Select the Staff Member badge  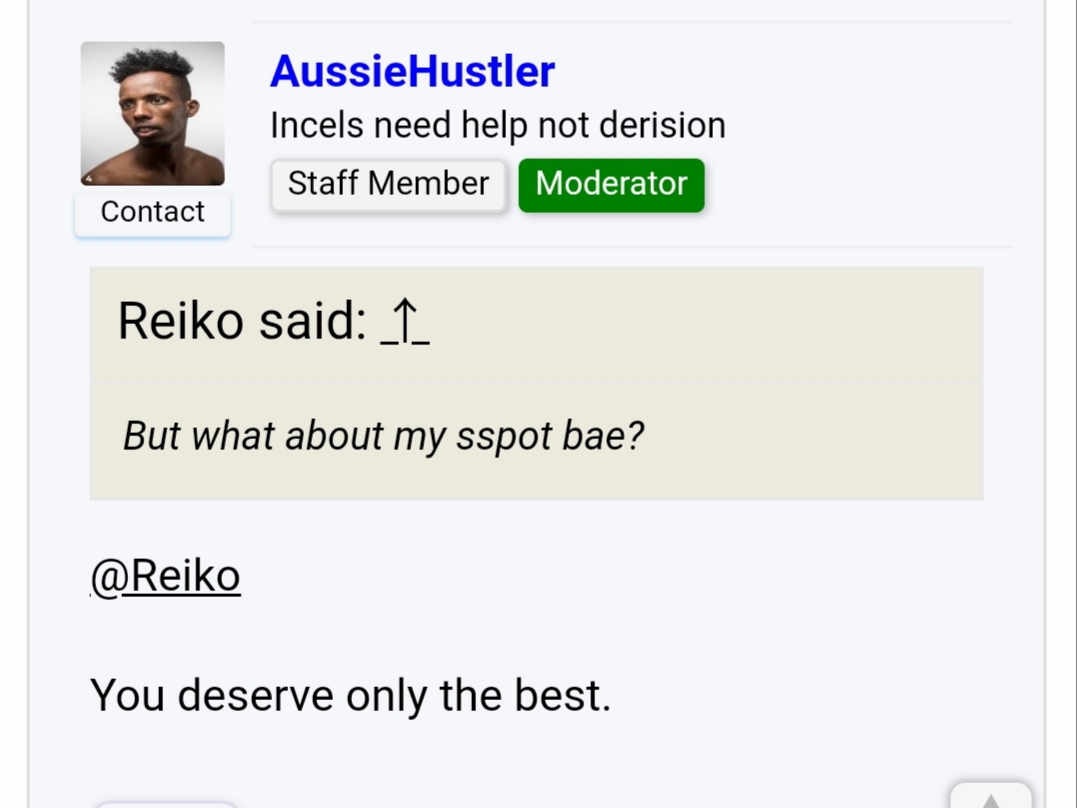coord(389,185)
